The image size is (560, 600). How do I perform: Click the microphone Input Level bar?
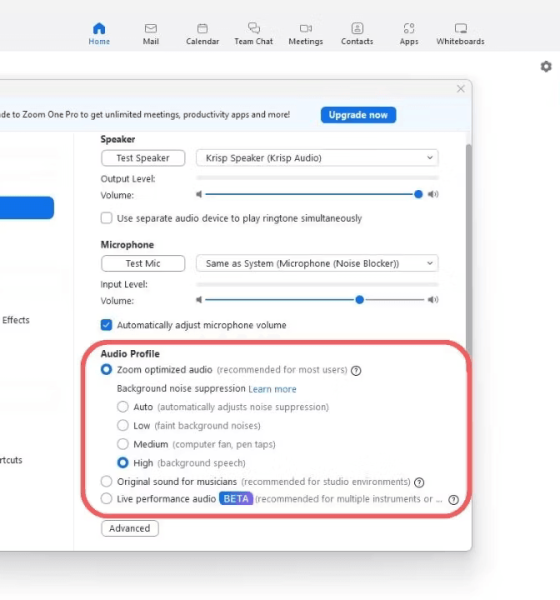(317, 285)
